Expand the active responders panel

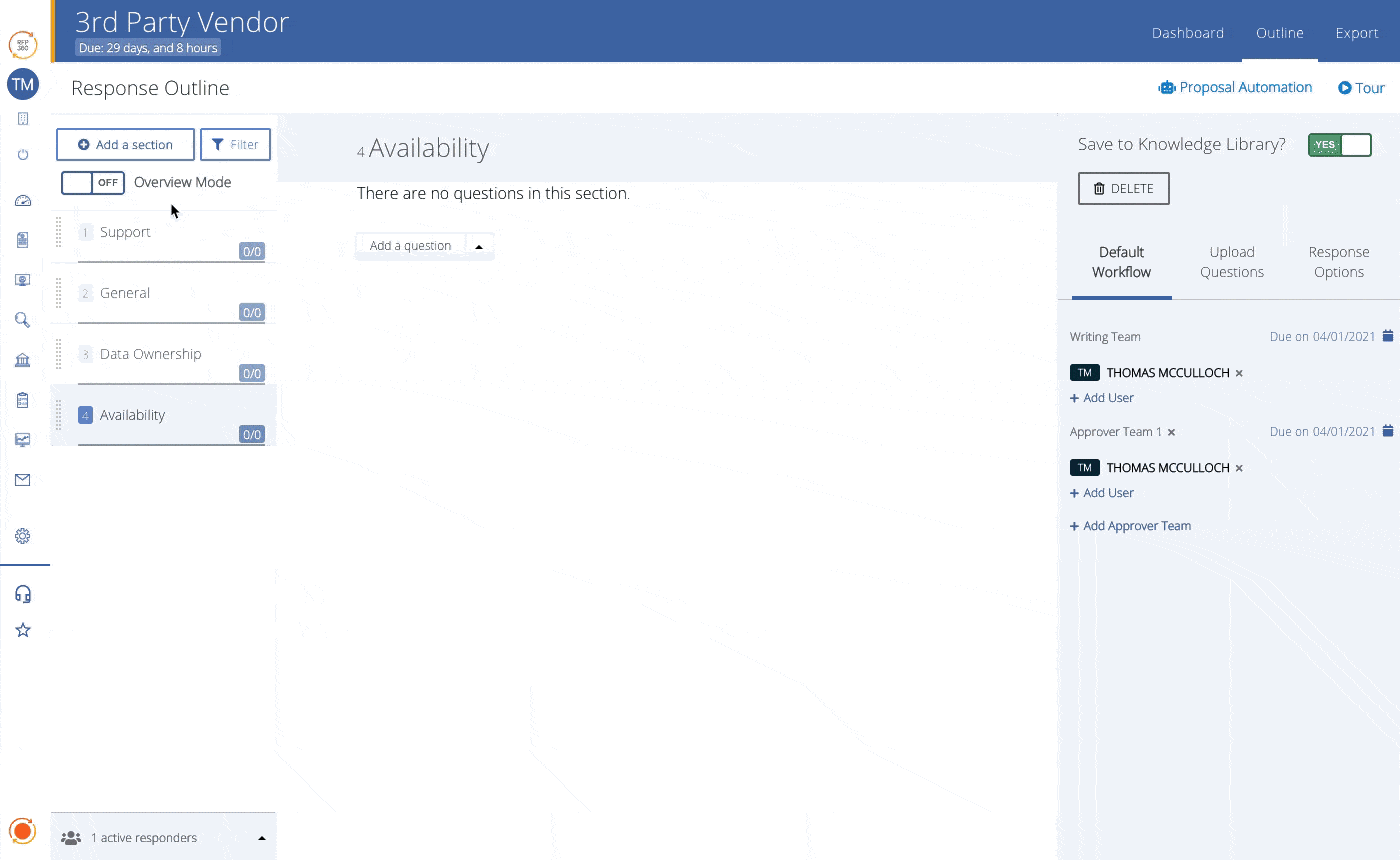tap(262, 838)
